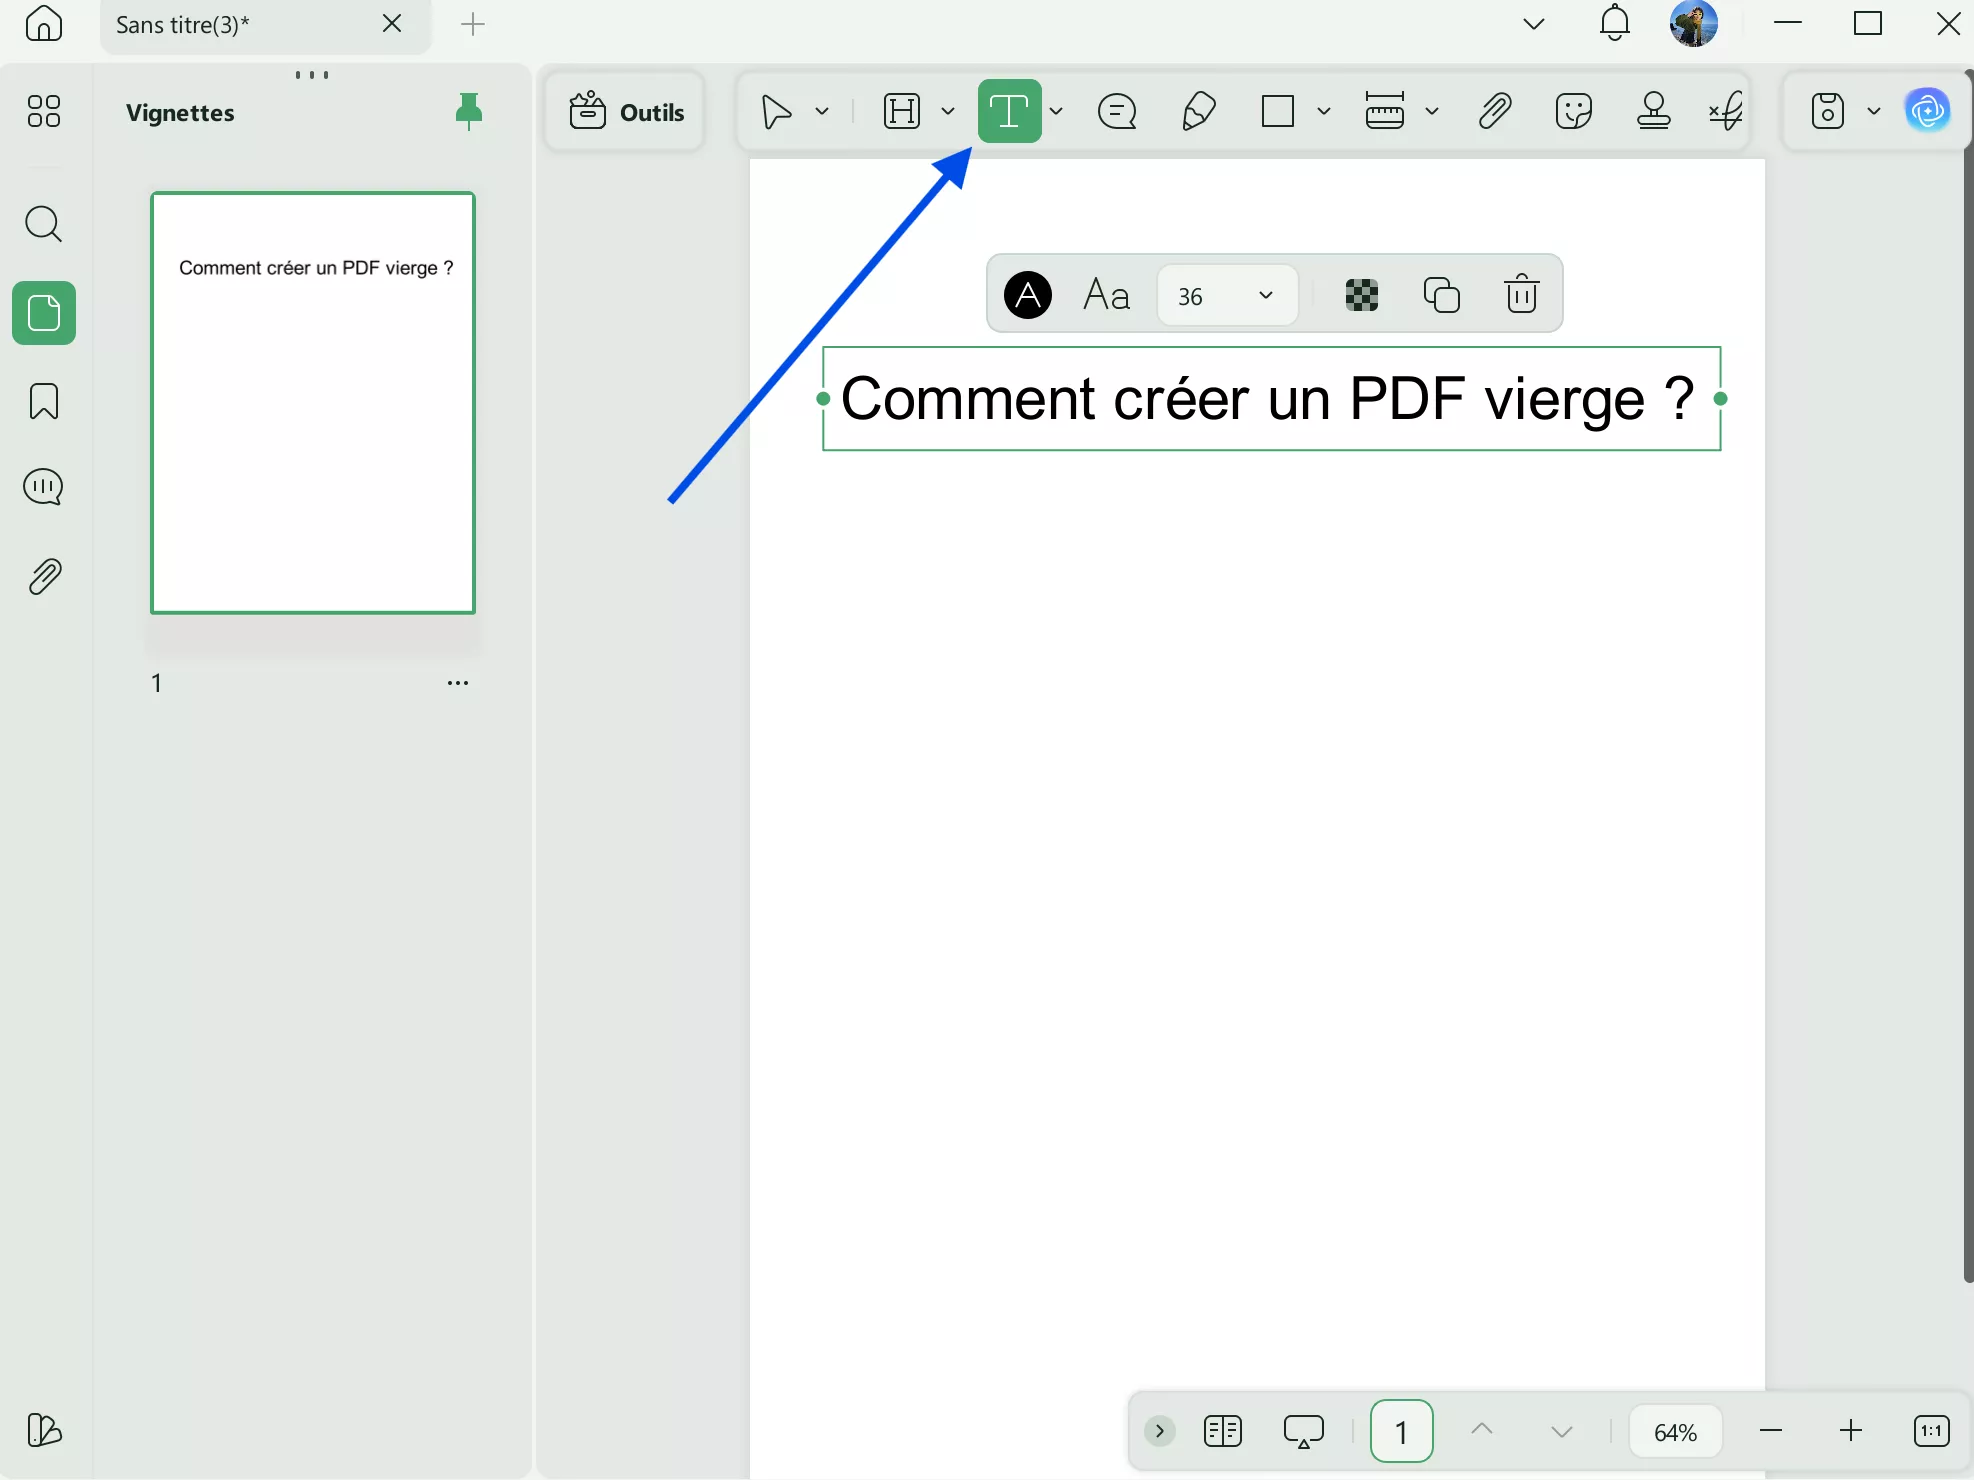The height and width of the screenshot is (1480, 1974).
Task: Click the stamp tool icon
Action: point(1653,111)
